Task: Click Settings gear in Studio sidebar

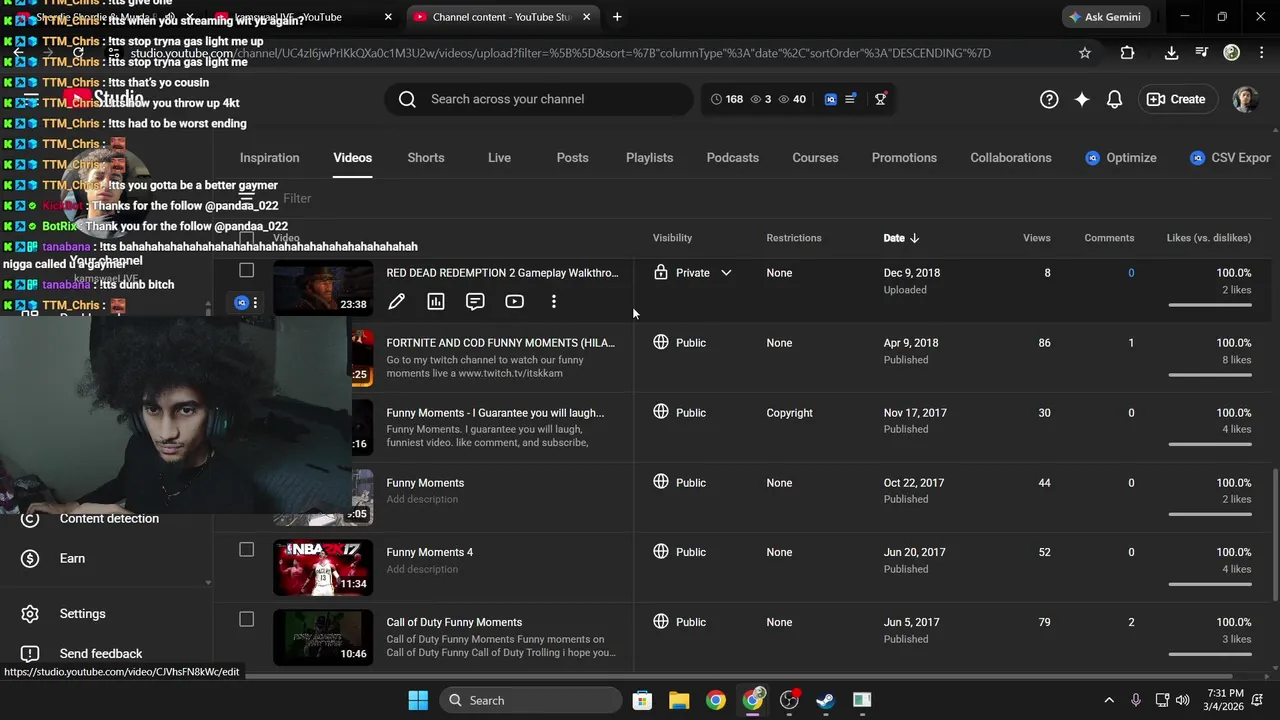Action: 30,614
